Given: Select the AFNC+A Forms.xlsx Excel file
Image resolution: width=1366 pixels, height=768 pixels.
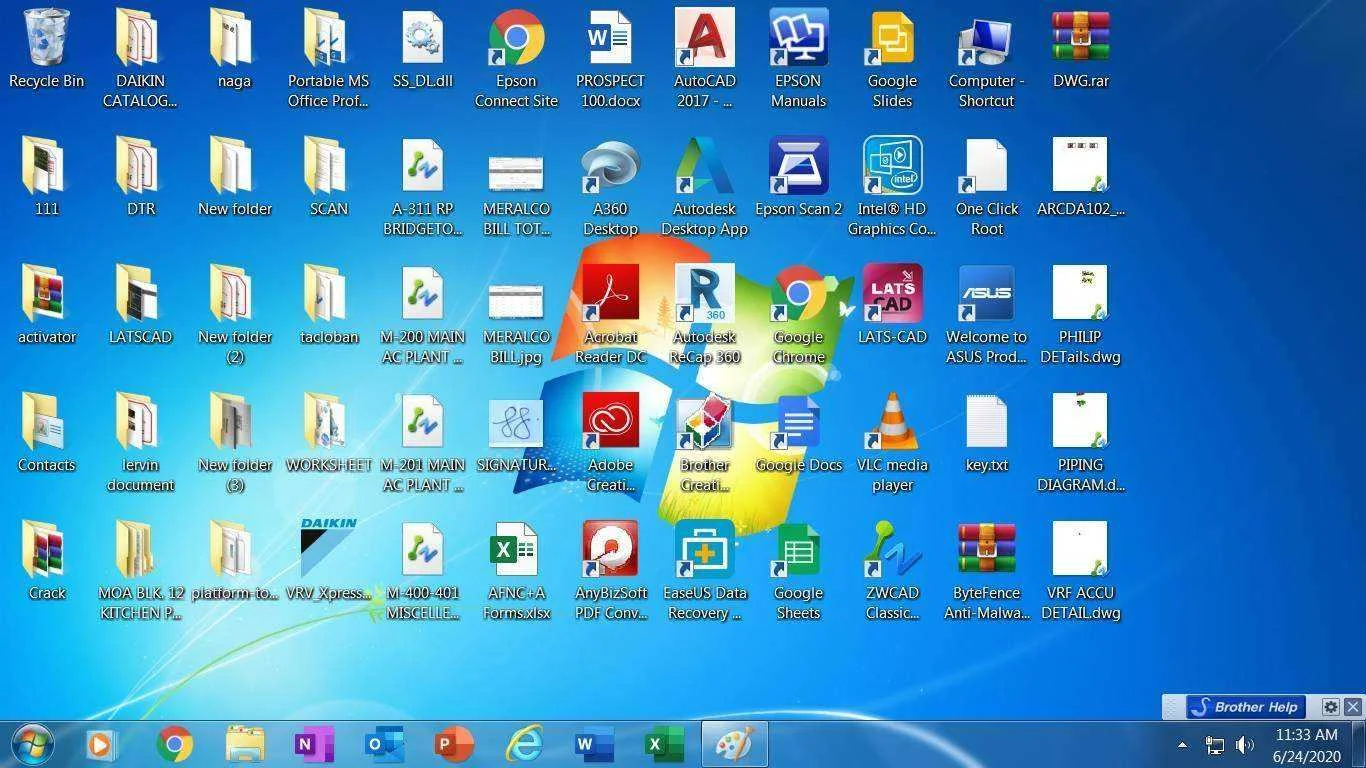Looking at the screenshot, I should point(516,570).
